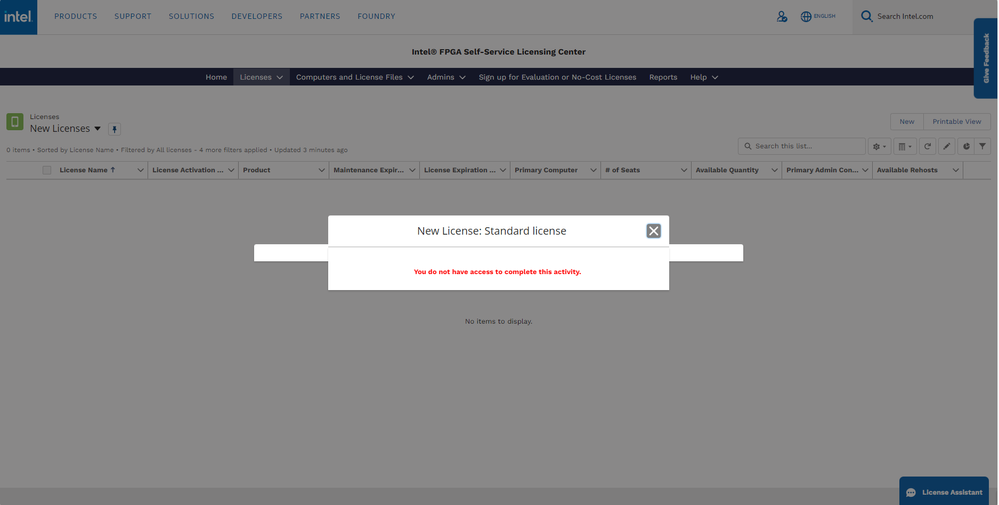
Task: Click the ENGLISH language link
Action: 824,17
